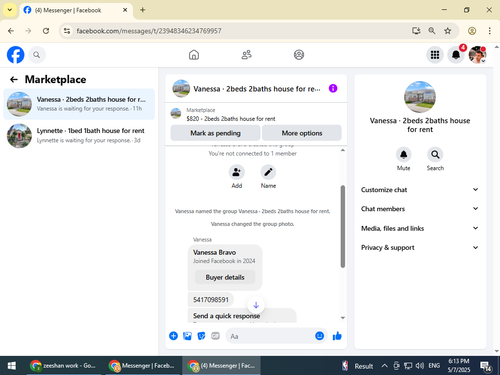Choose a GIF icon in composer
This screenshot has width=500, height=375.
click(x=215, y=336)
